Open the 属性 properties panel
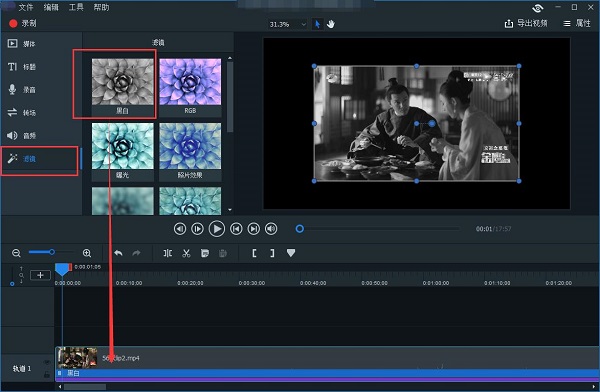600x392 pixels. 577,23
